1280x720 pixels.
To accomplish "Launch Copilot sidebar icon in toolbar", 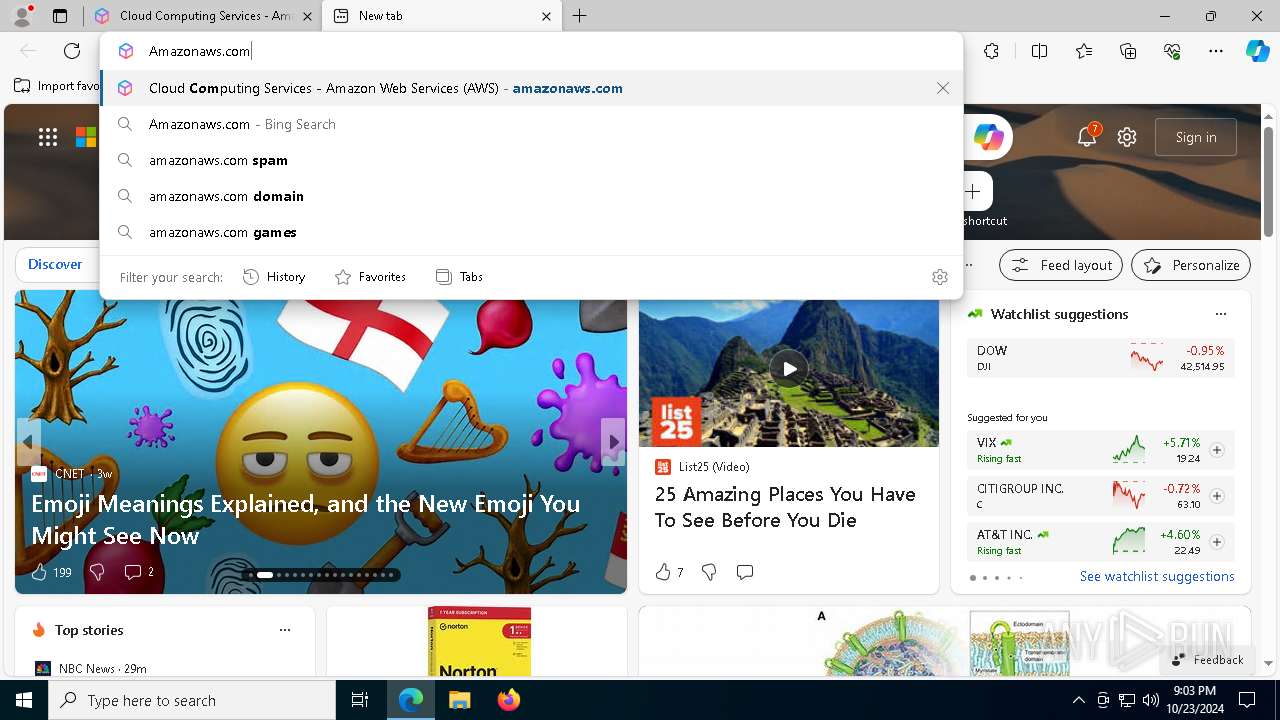I will click(x=1257, y=51).
